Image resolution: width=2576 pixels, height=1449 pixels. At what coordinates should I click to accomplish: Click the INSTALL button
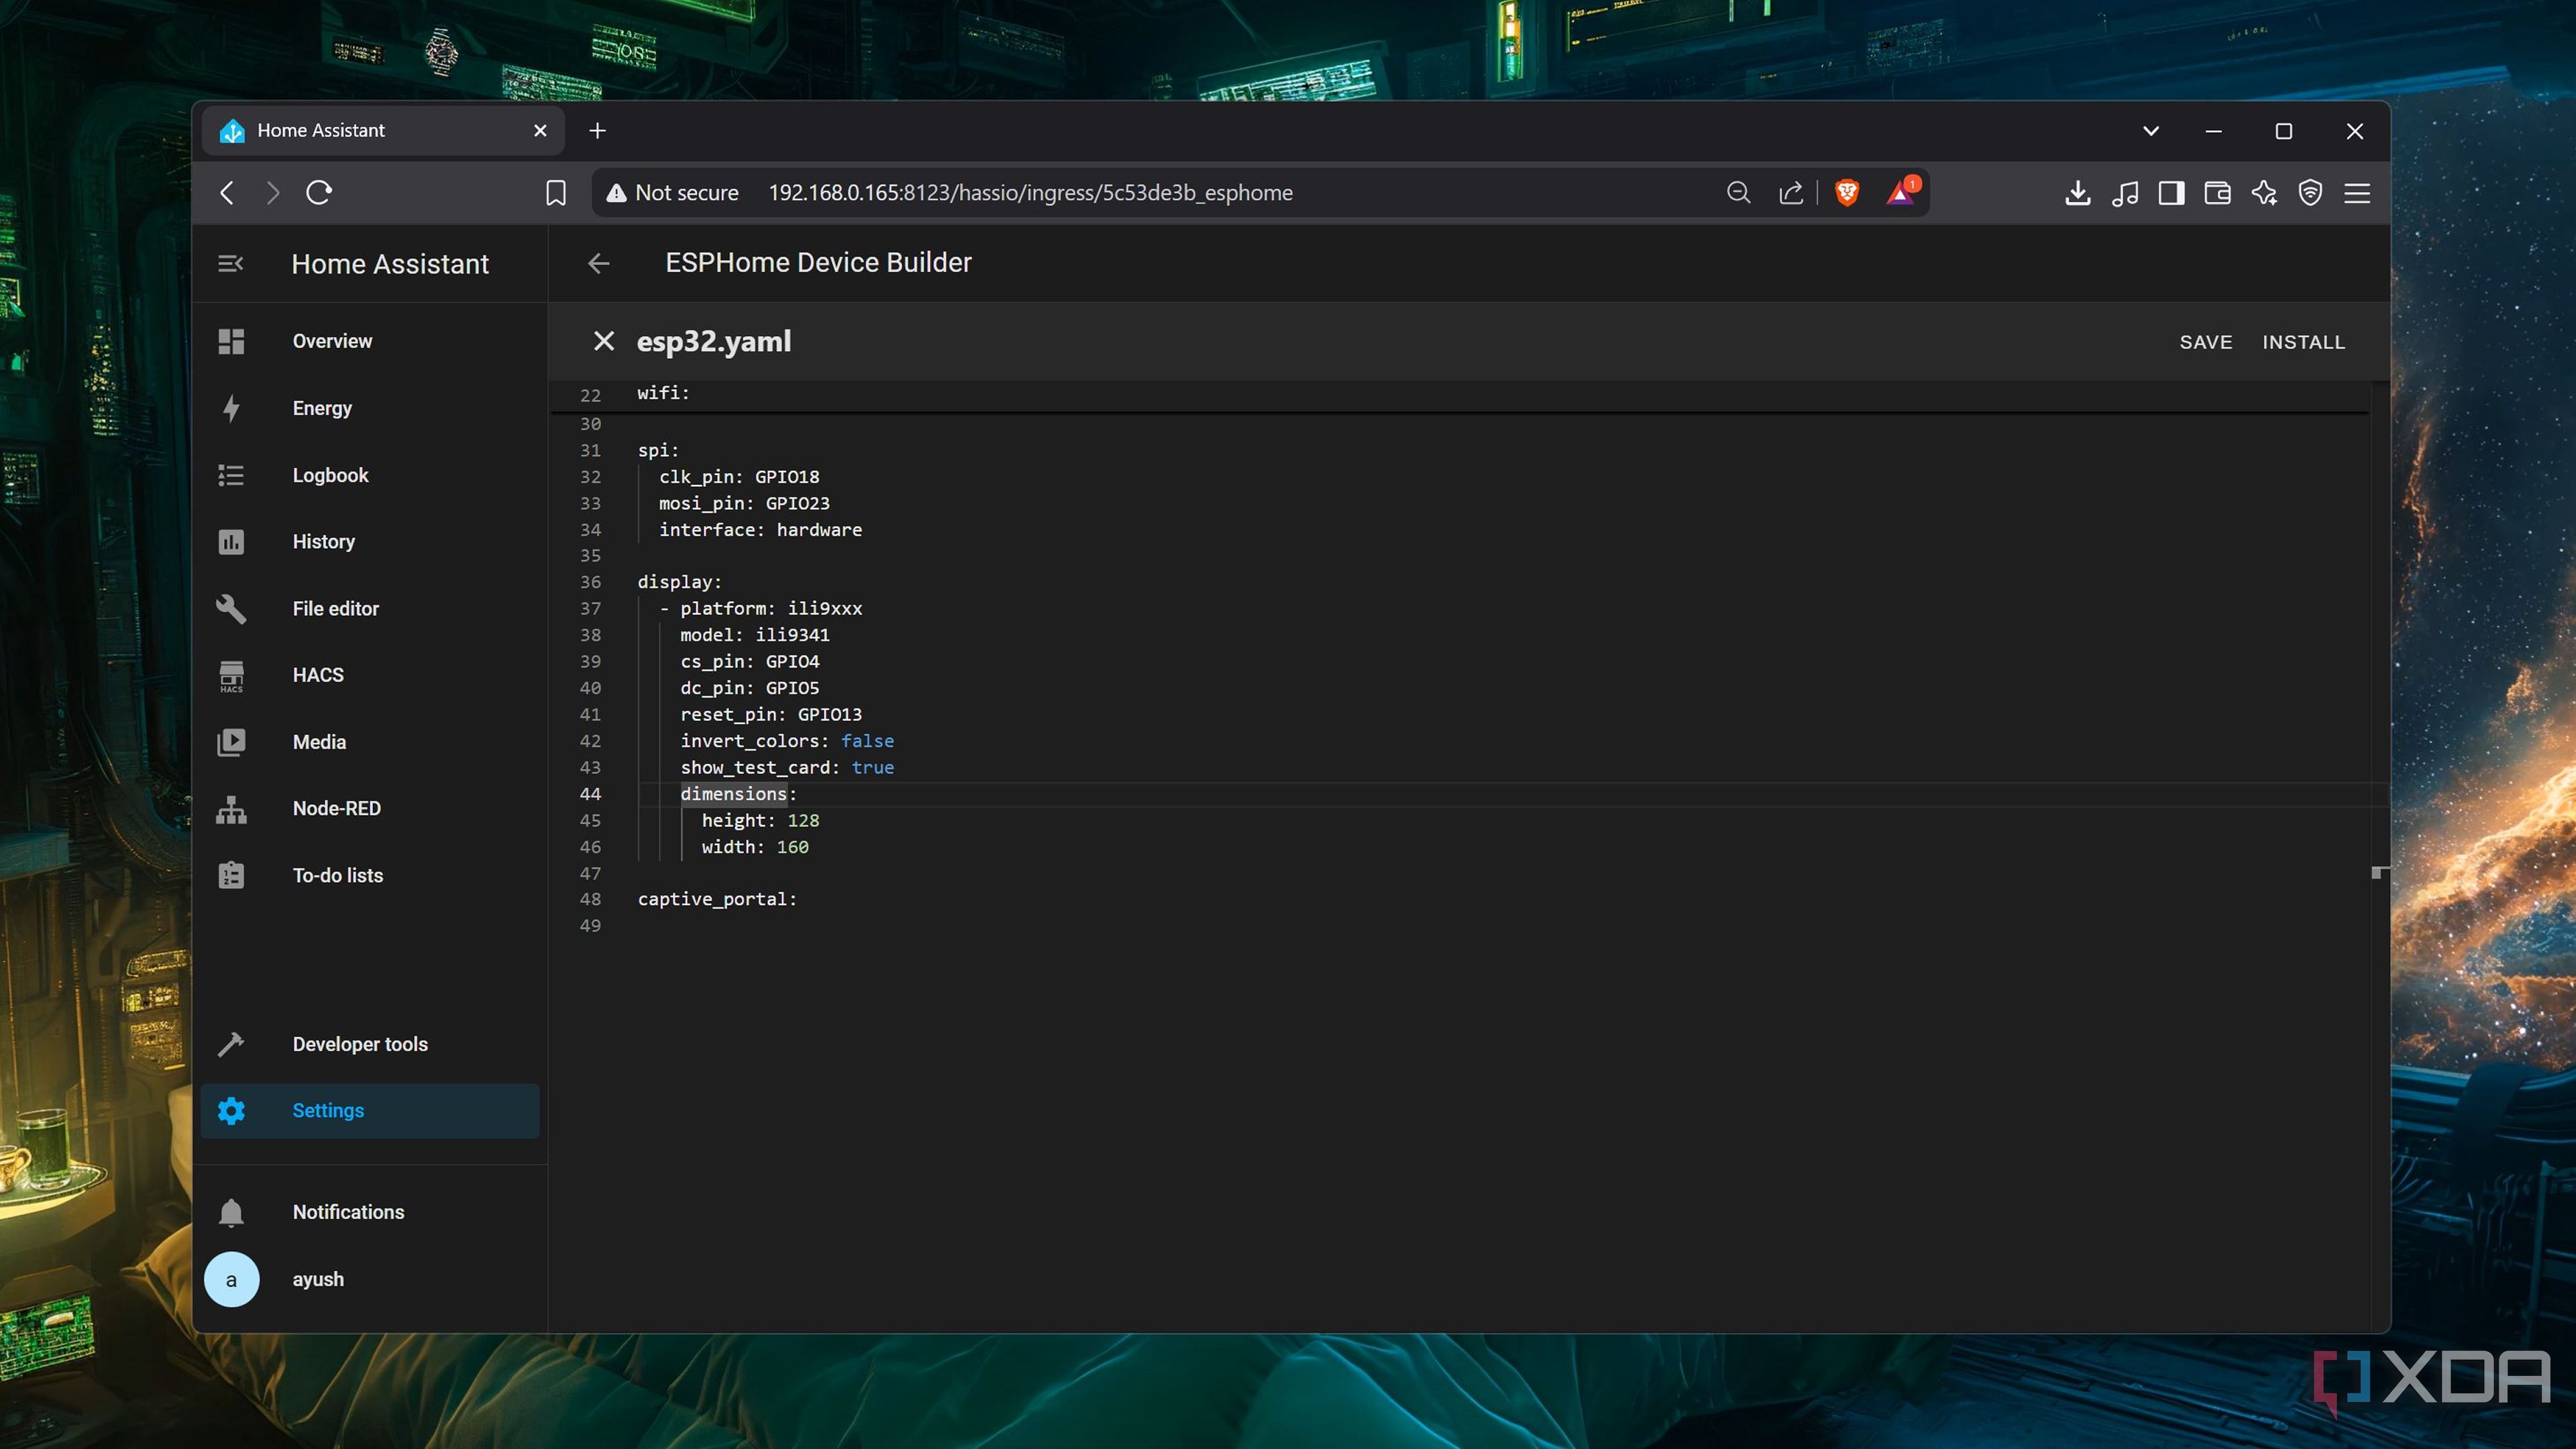pyautogui.click(x=2304, y=342)
